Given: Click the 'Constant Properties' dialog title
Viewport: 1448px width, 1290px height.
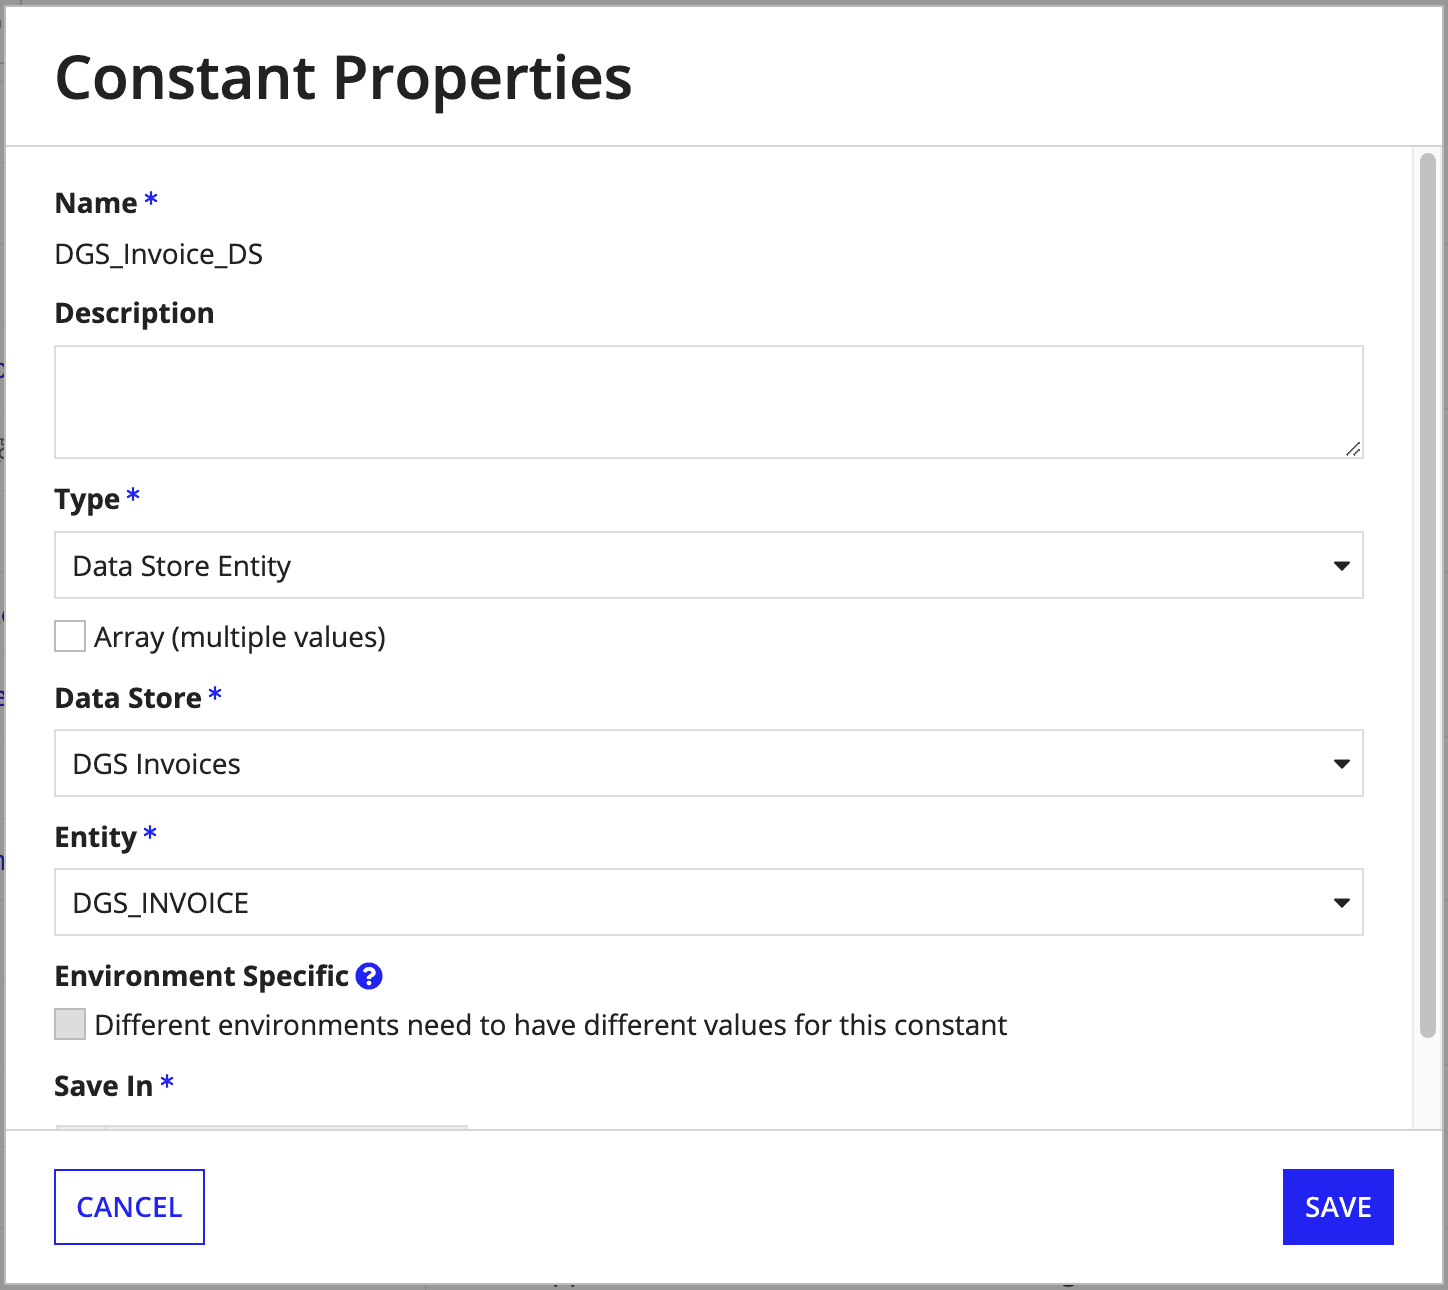Looking at the screenshot, I should point(343,78).
